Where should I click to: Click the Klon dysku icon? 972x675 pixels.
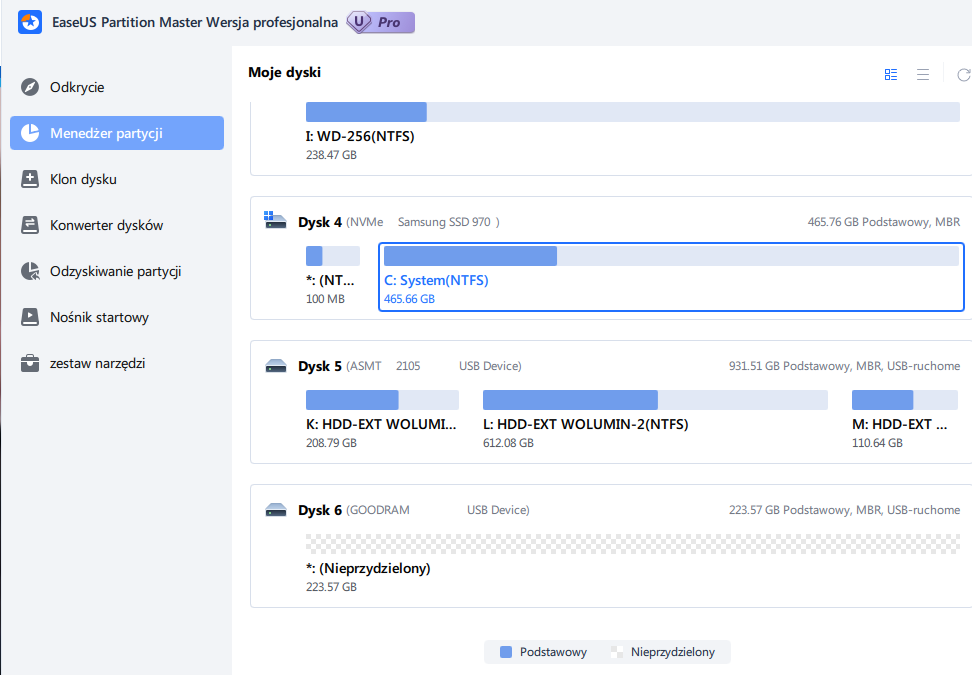[x=30, y=179]
